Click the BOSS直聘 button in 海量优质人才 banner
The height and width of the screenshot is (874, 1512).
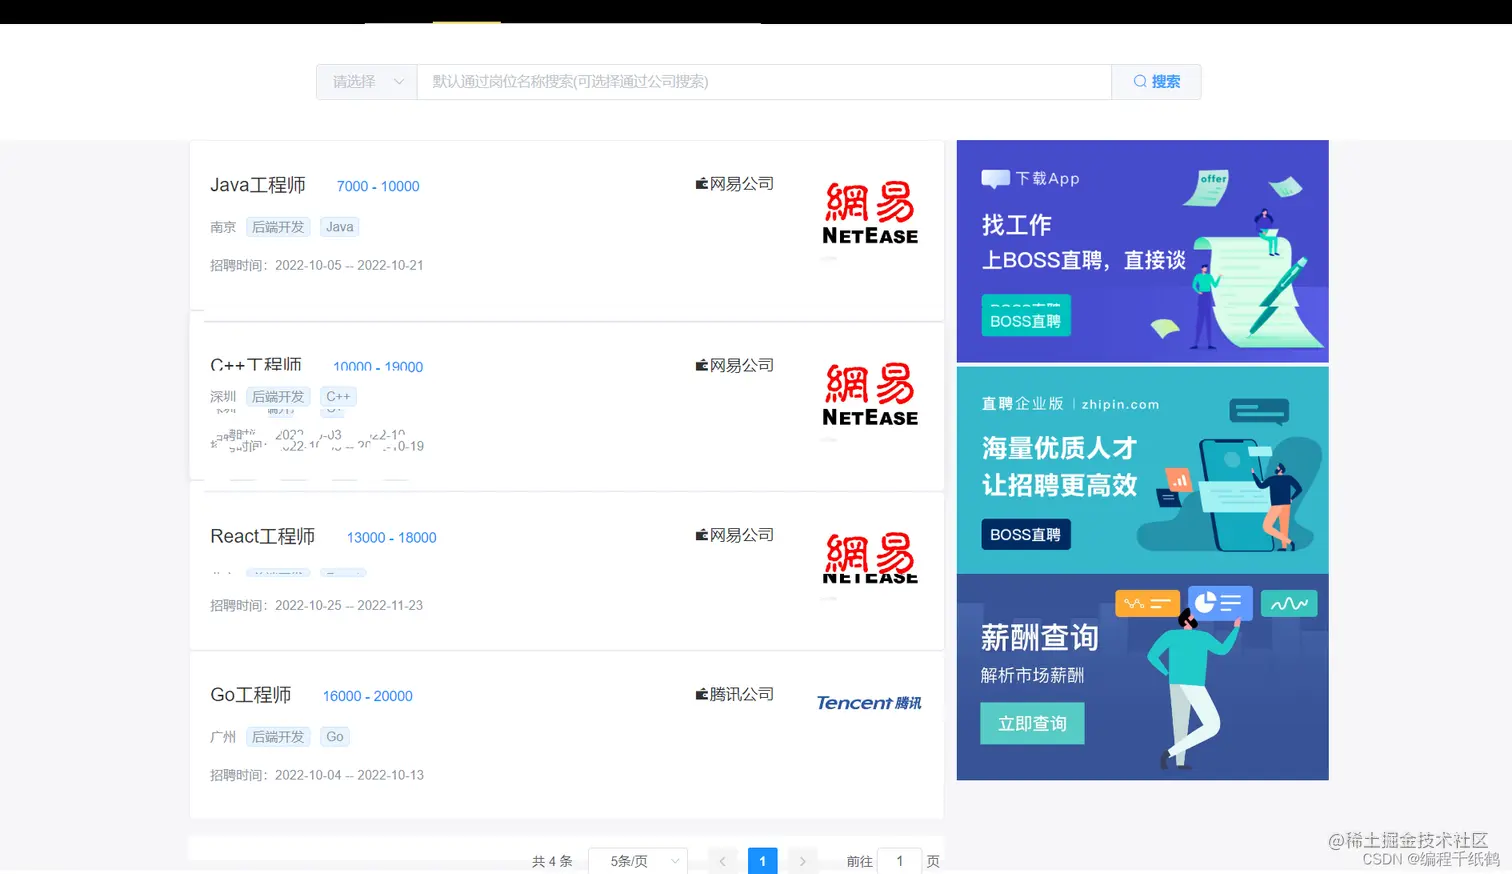pos(1026,535)
